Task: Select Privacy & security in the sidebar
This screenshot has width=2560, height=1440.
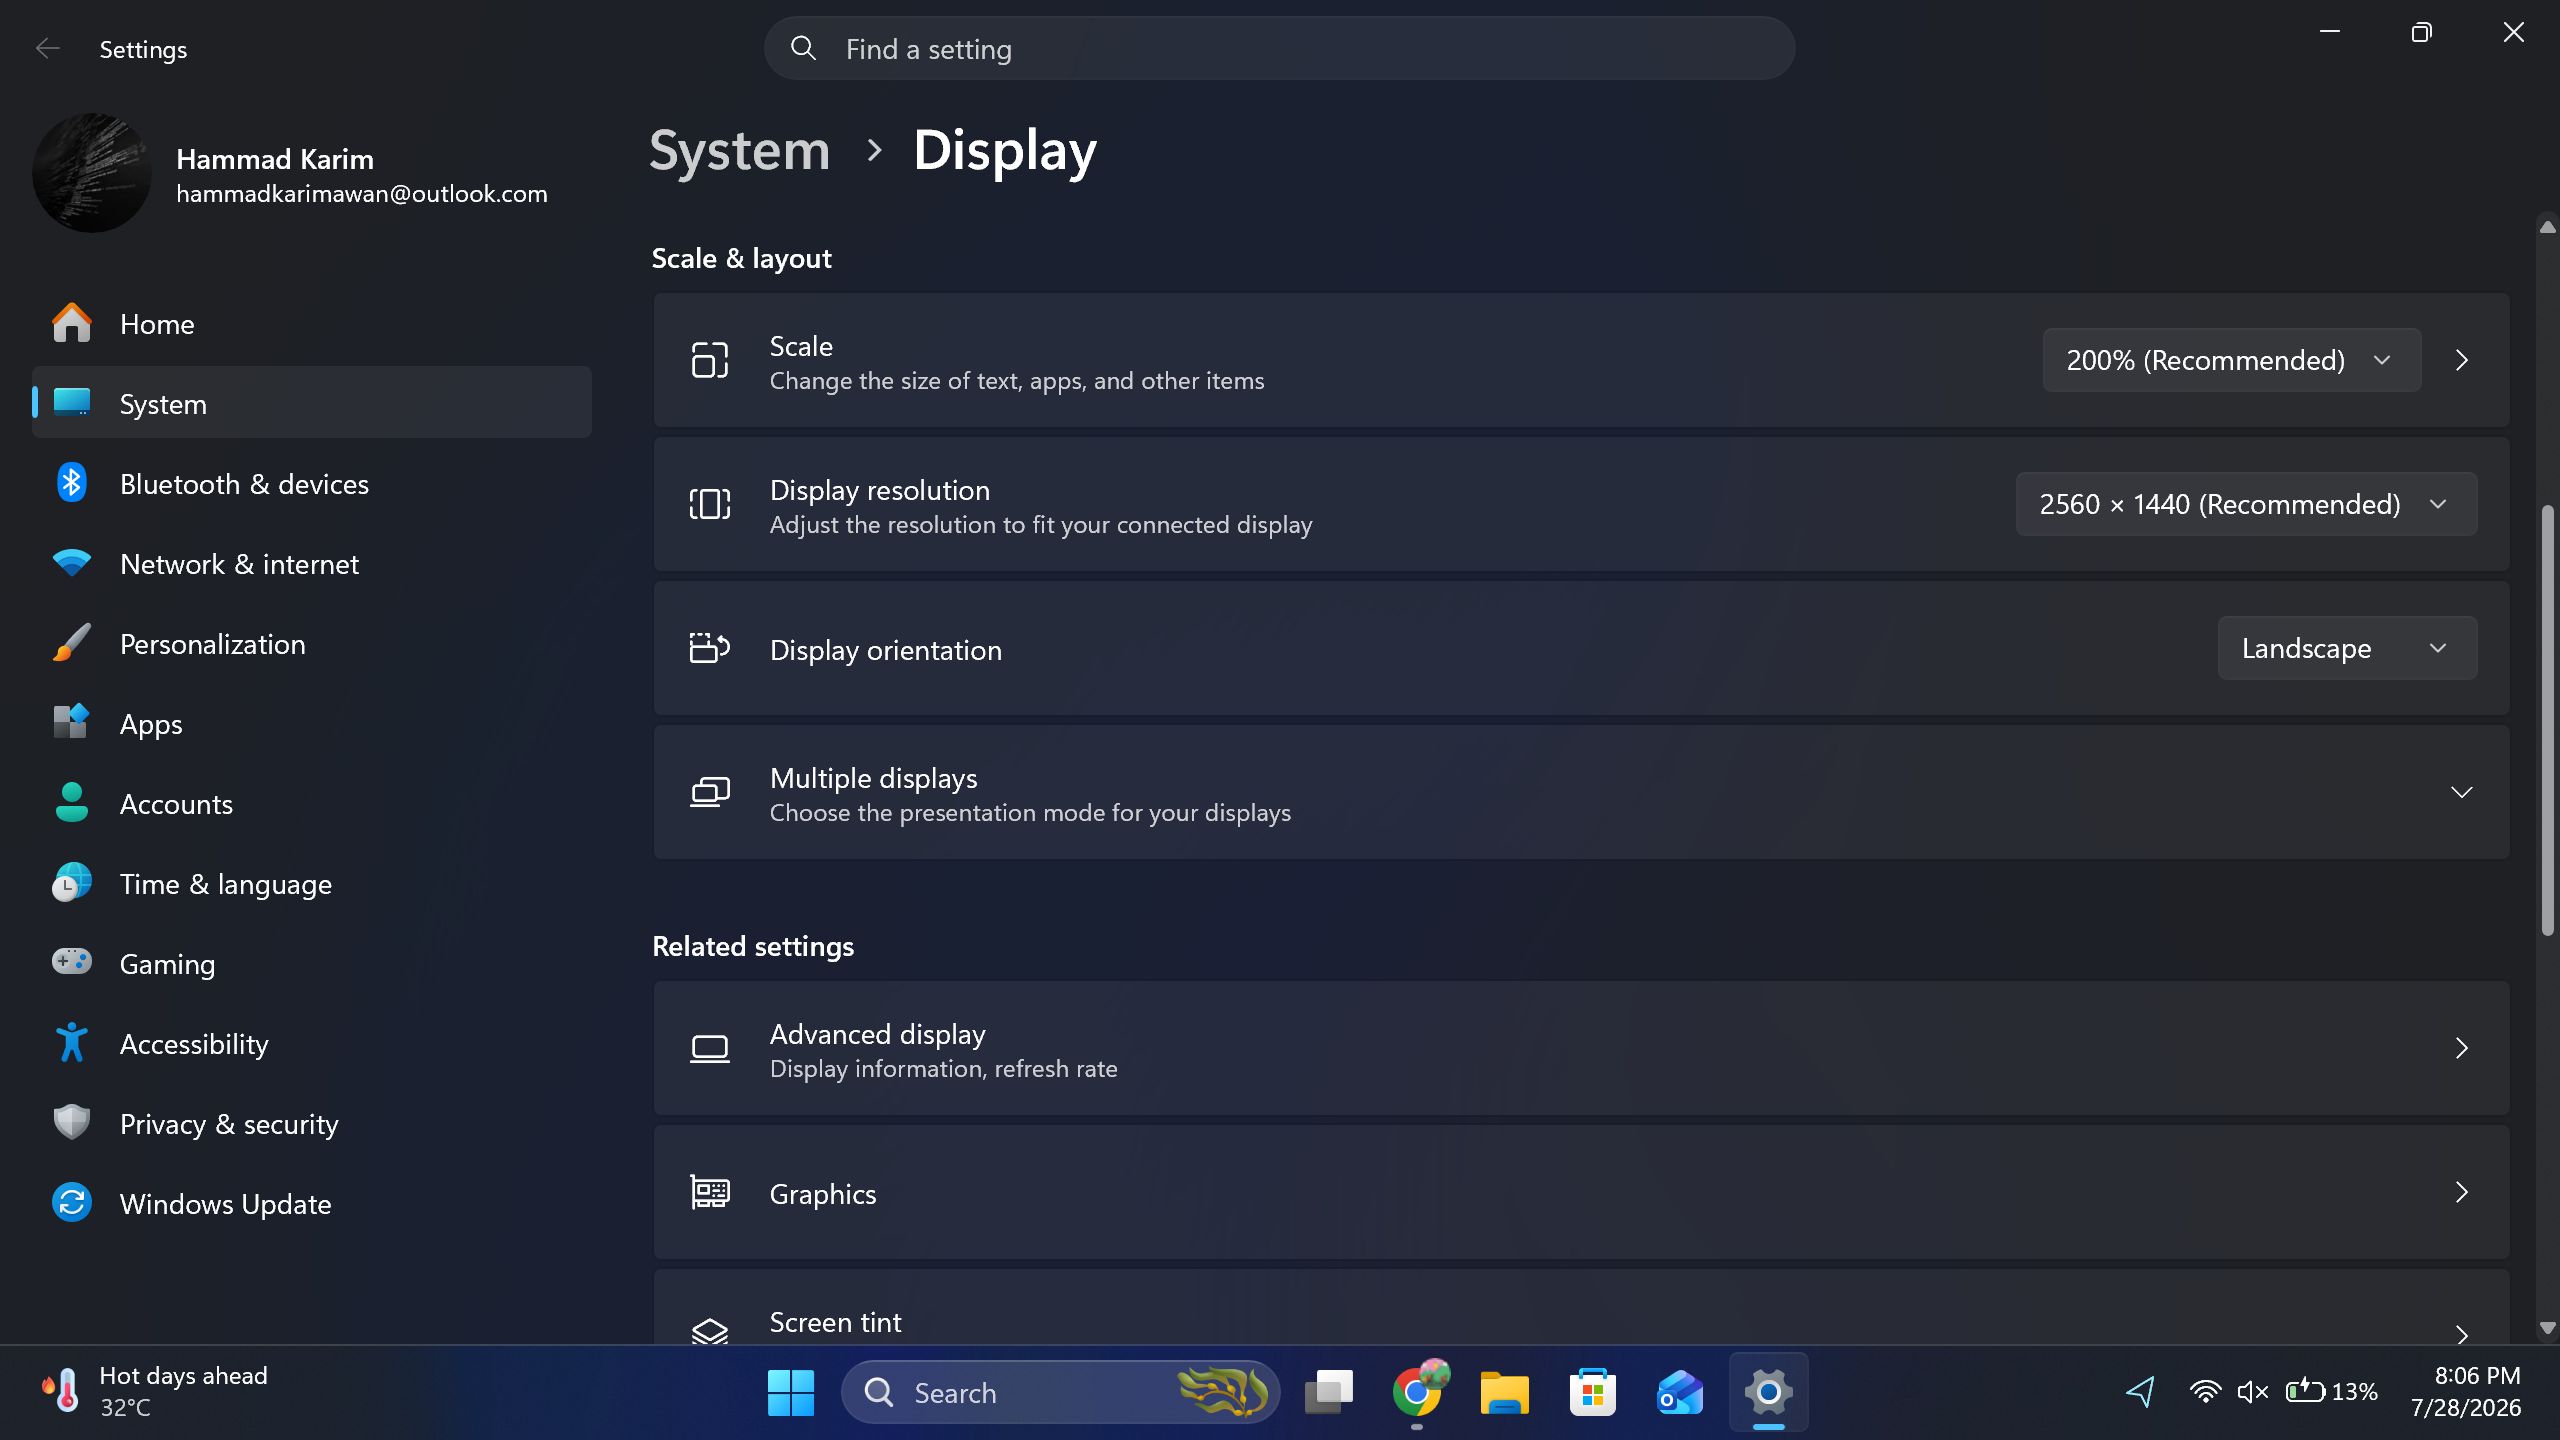Action: tap(312, 1124)
